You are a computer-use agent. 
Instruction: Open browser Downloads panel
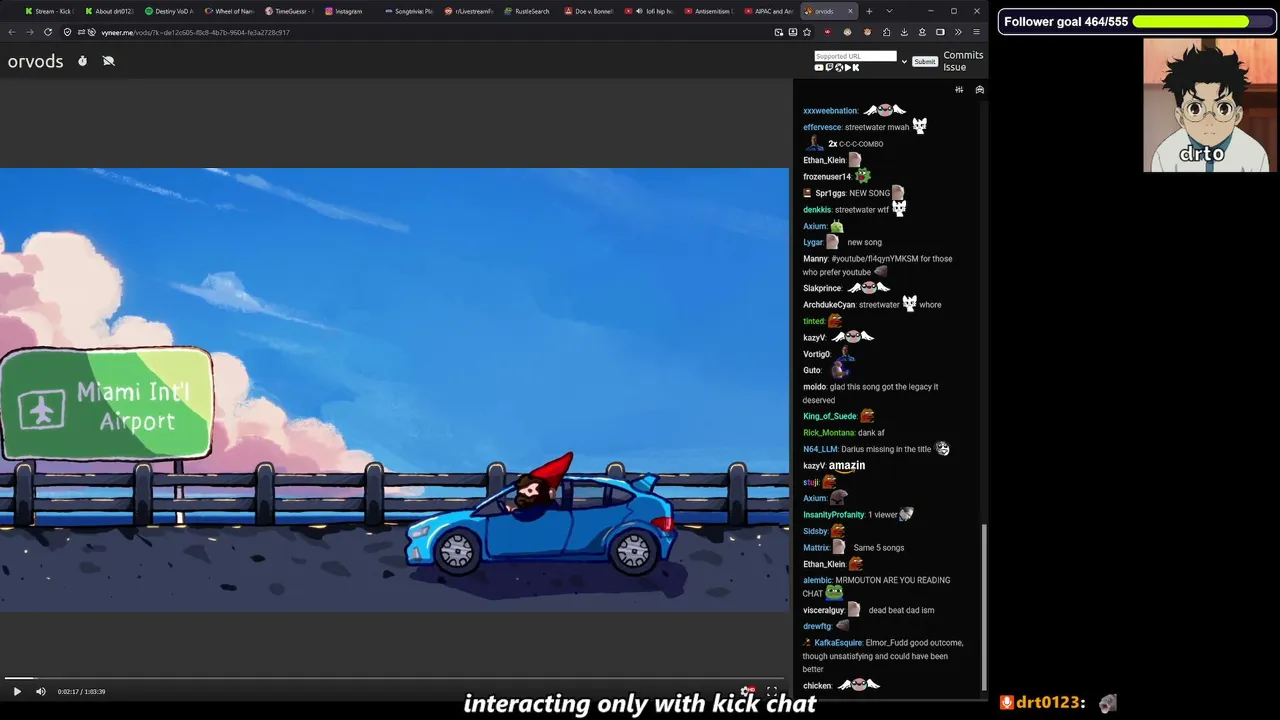pyautogui.click(x=904, y=32)
